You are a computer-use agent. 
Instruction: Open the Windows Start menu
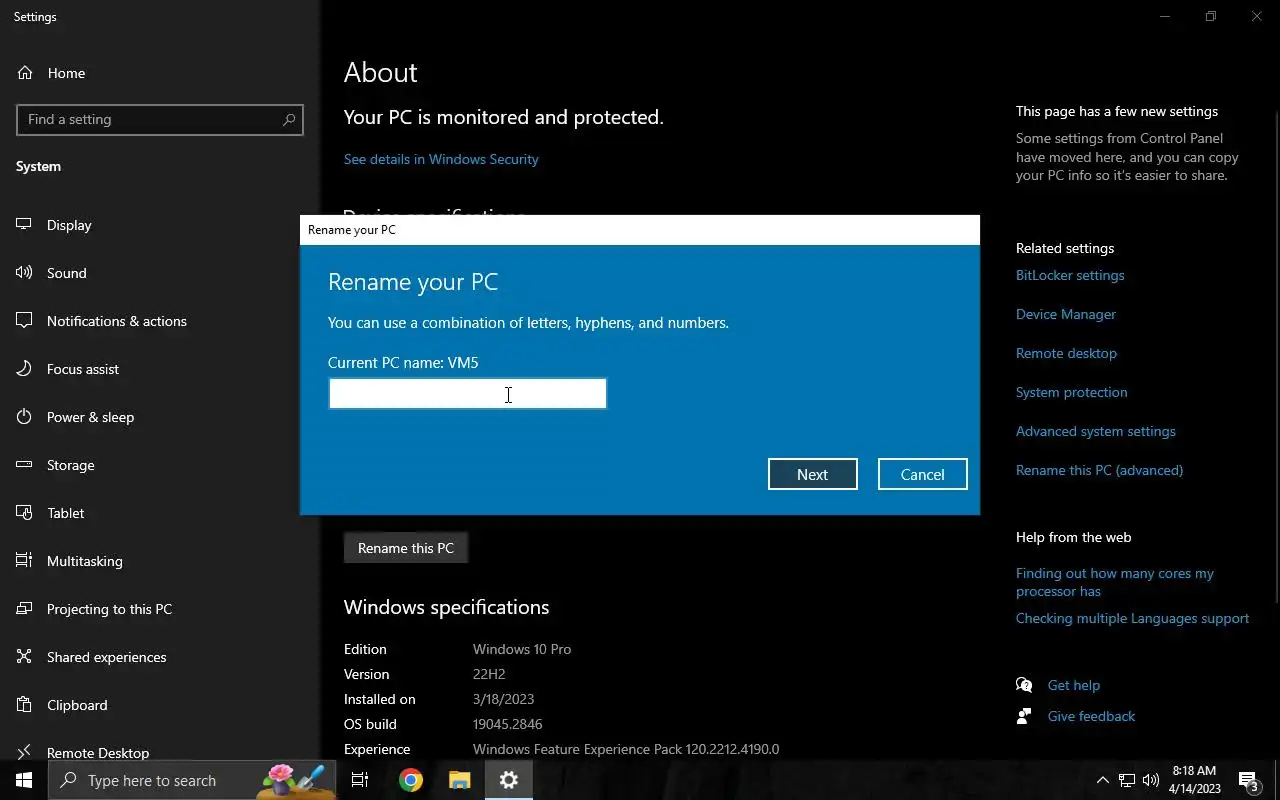[x=24, y=780]
